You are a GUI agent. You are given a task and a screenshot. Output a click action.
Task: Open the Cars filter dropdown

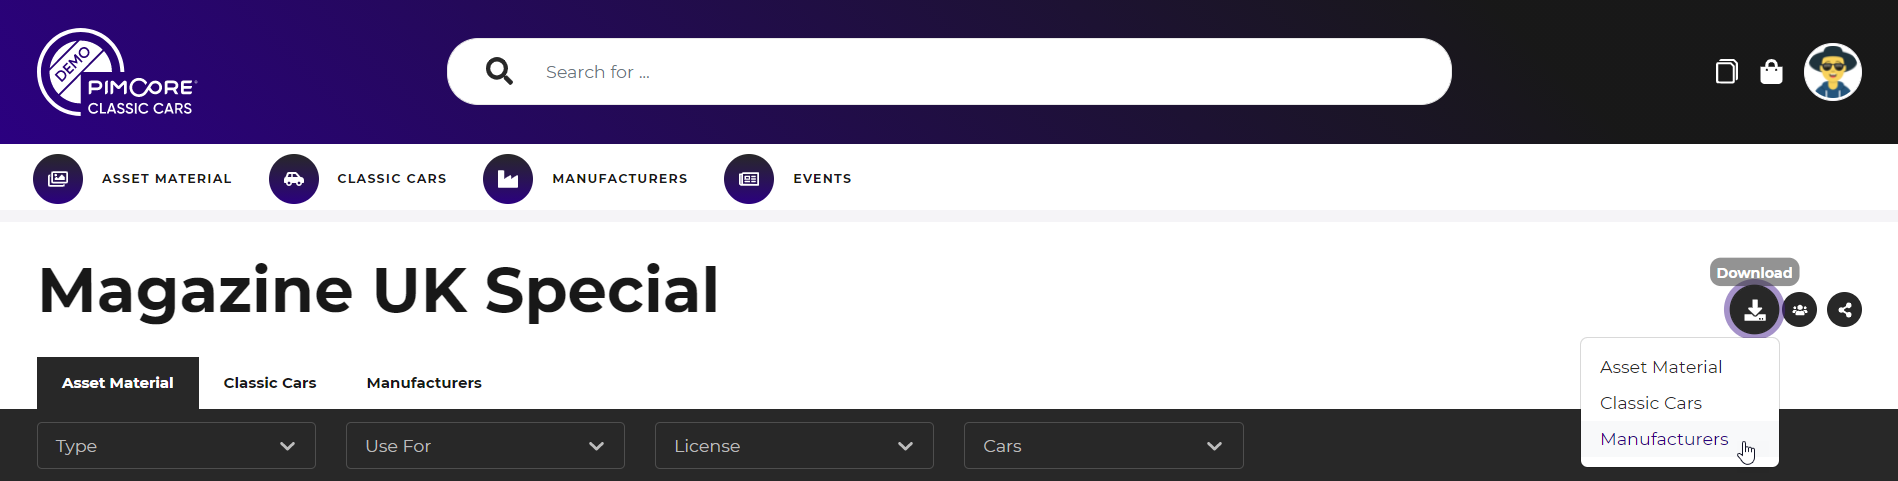point(1104,446)
